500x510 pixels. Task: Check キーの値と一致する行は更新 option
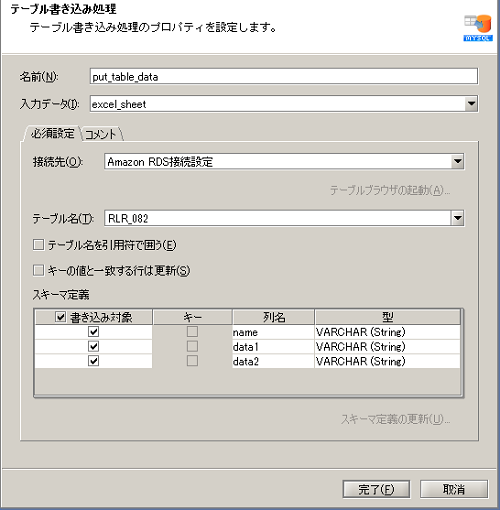pos(38,270)
